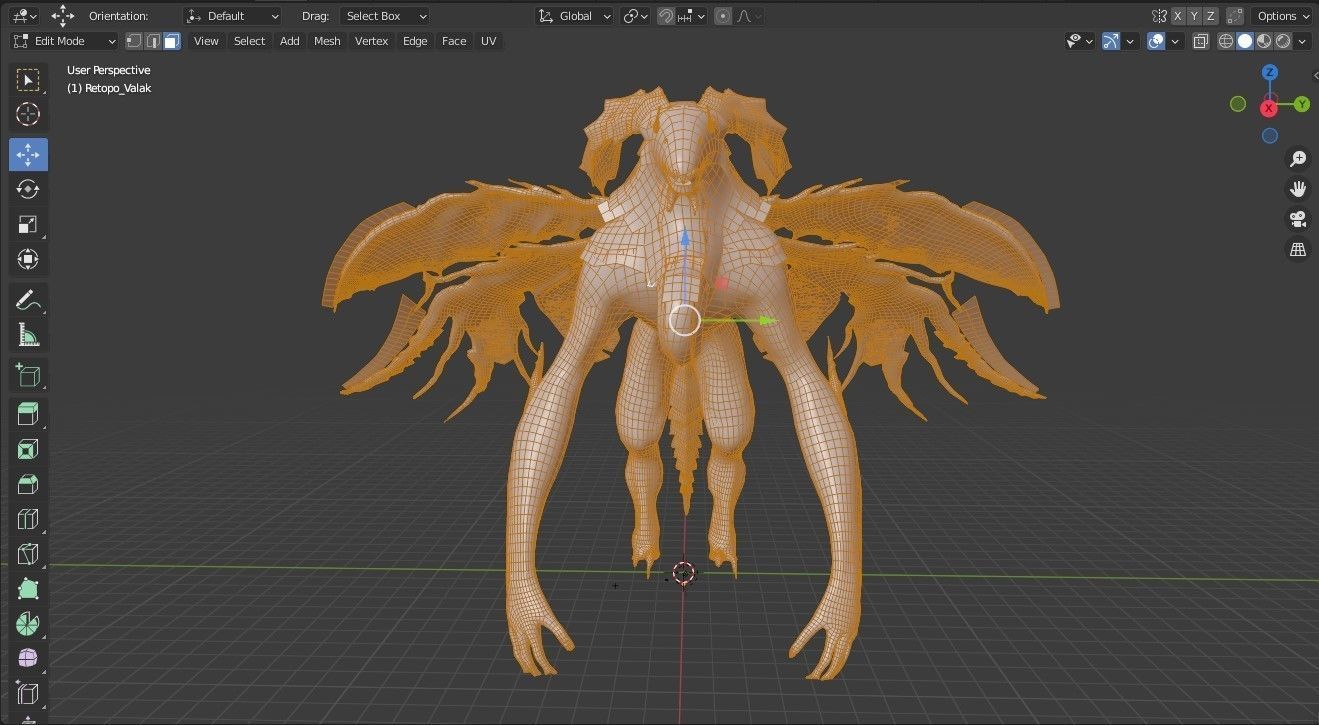The width and height of the screenshot is (1319, 725).
Task: Toggle viewport gizmos display
Action: coord(1111,41)
